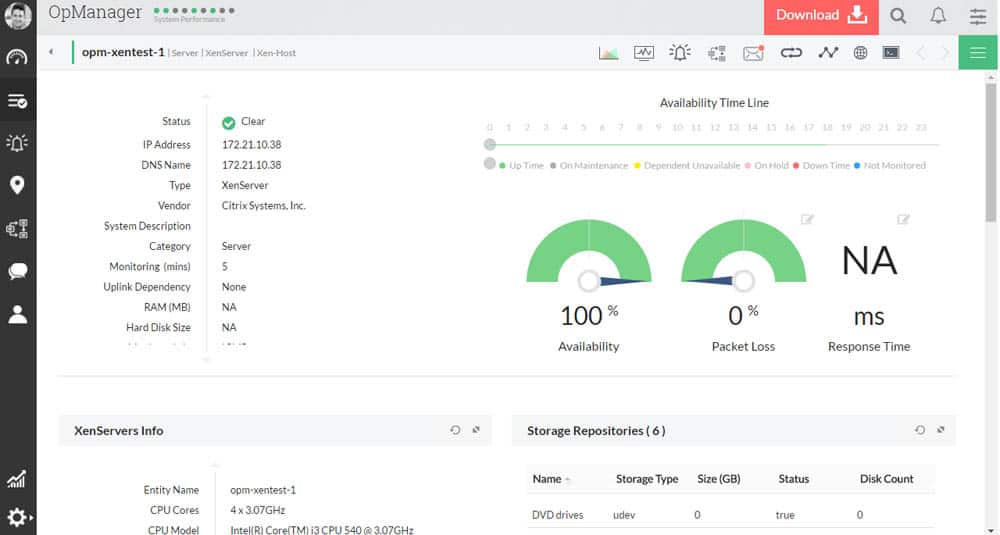Open the performance monitor screen icon

pyautogui.click(x=643, y=53)
